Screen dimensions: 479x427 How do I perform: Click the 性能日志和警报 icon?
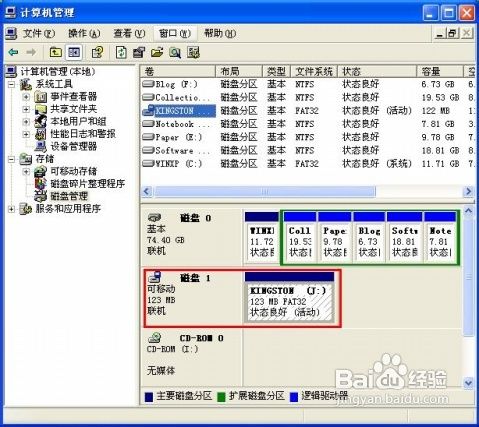(41, 134)
